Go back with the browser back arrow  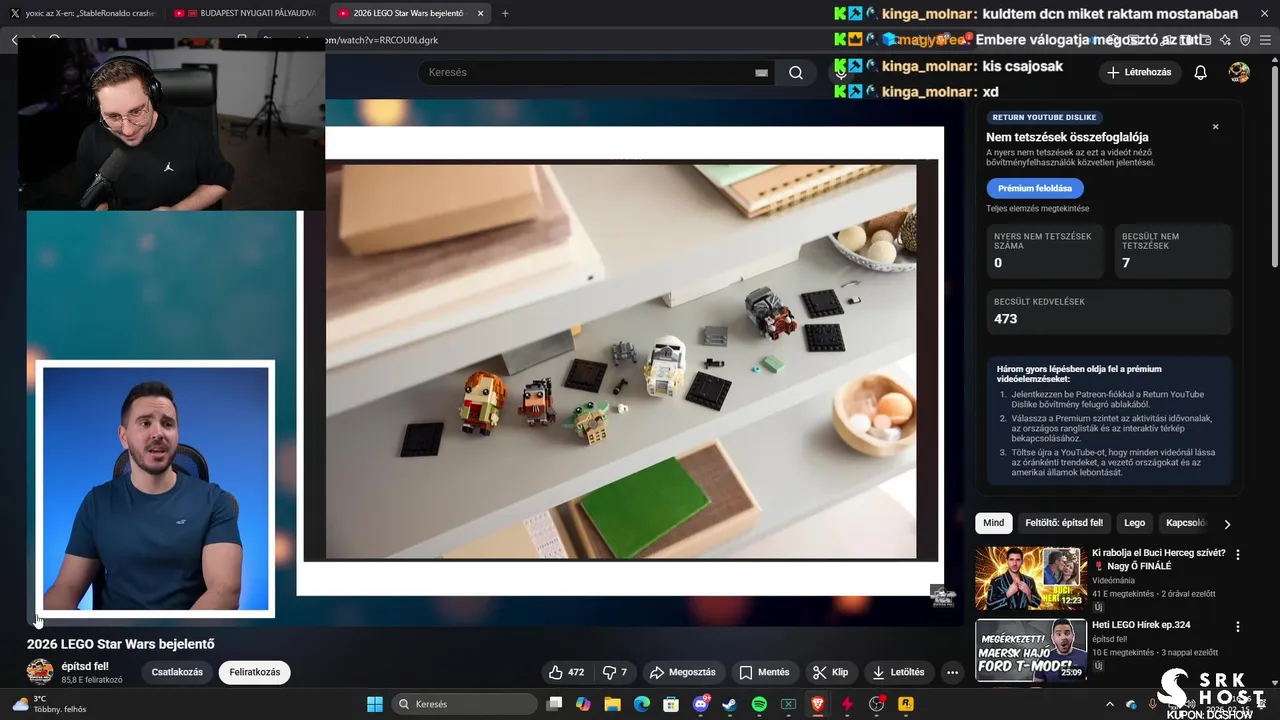coord(14,40)
